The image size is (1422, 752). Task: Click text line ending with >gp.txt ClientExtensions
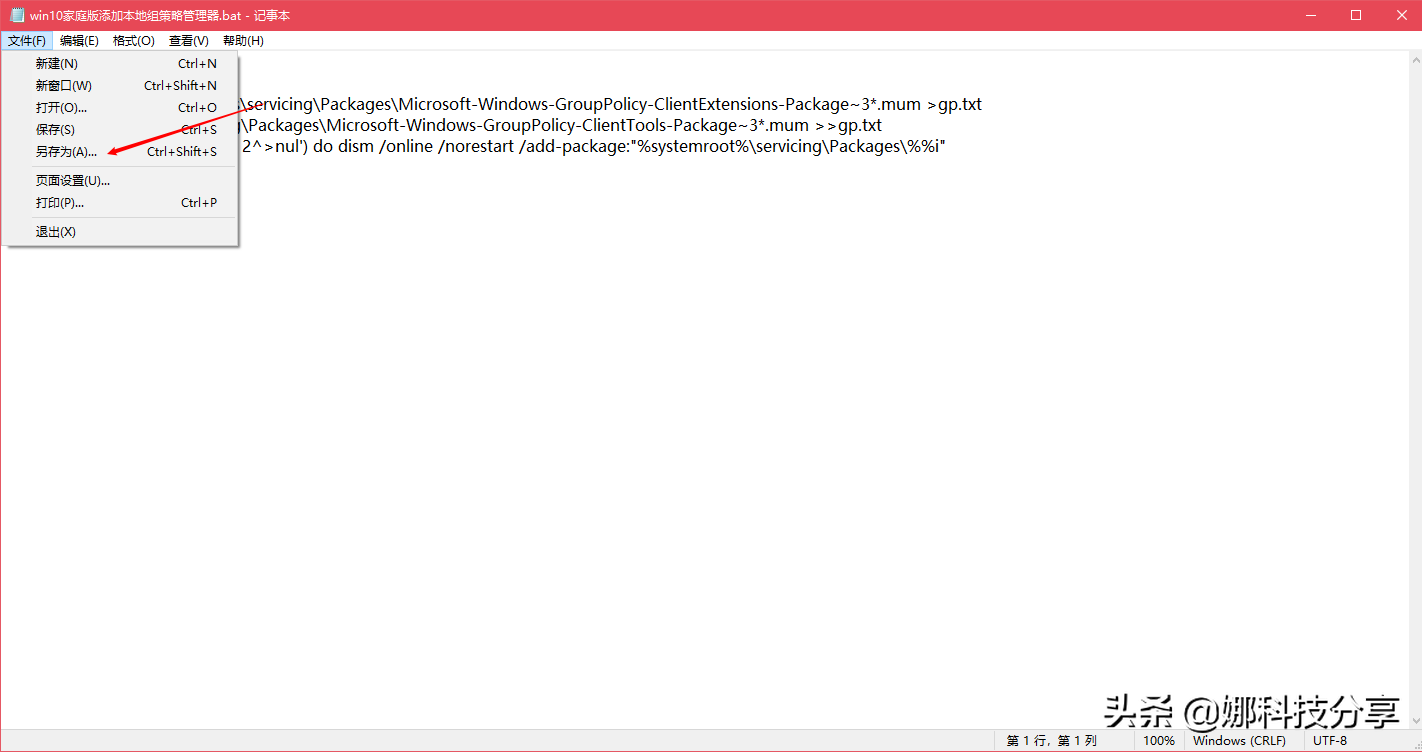click(611, 104)
